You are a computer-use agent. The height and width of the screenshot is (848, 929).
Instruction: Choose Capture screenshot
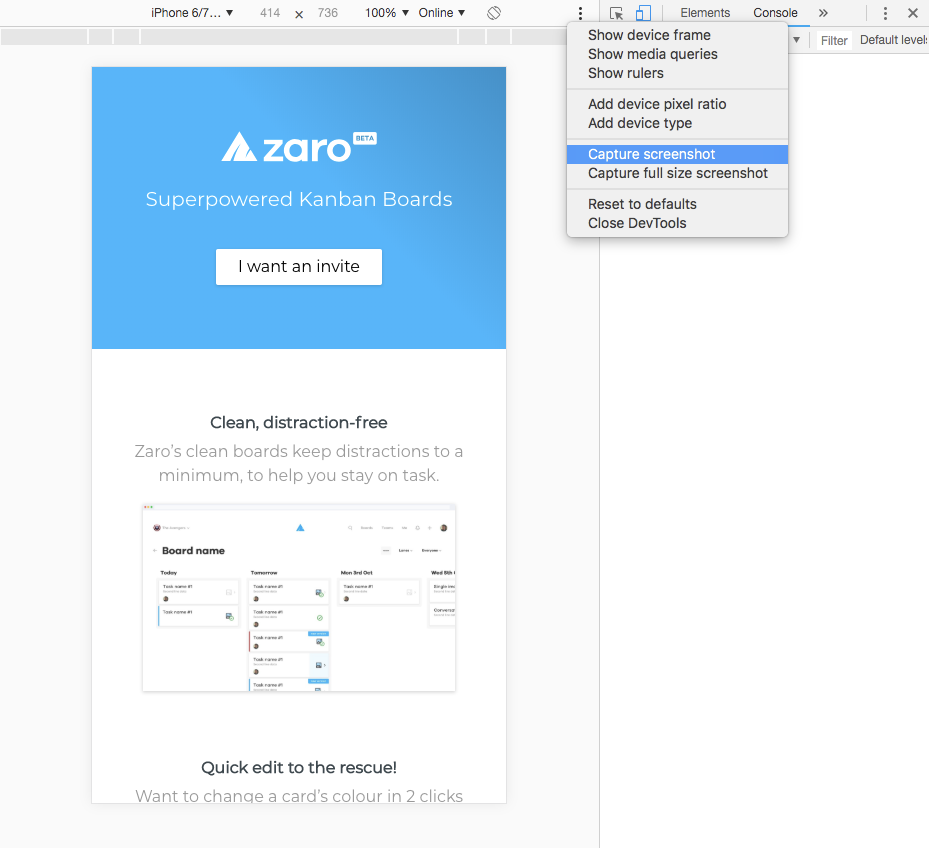tap(677, 154)
